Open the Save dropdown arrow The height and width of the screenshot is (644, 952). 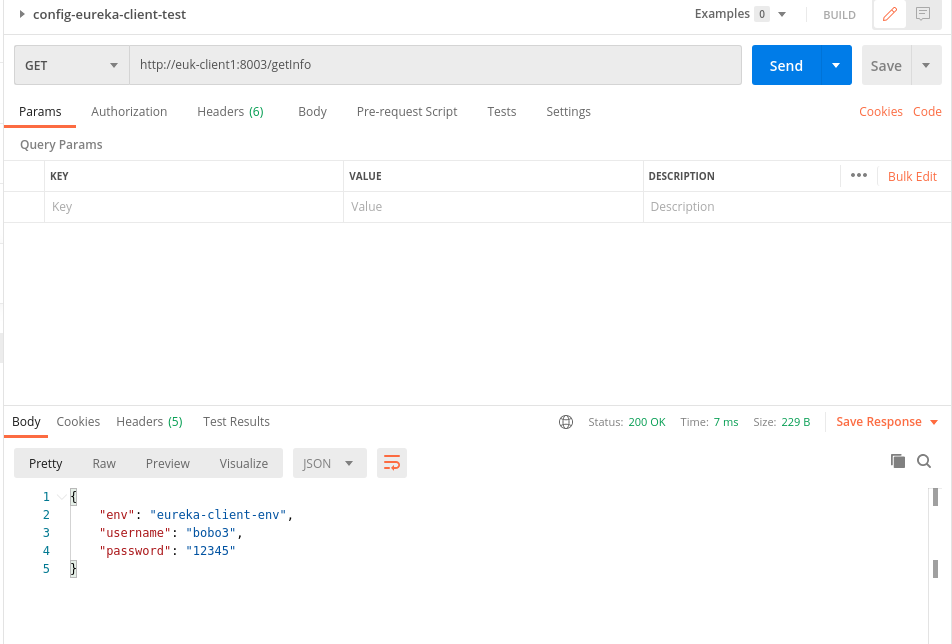(926, 65)
